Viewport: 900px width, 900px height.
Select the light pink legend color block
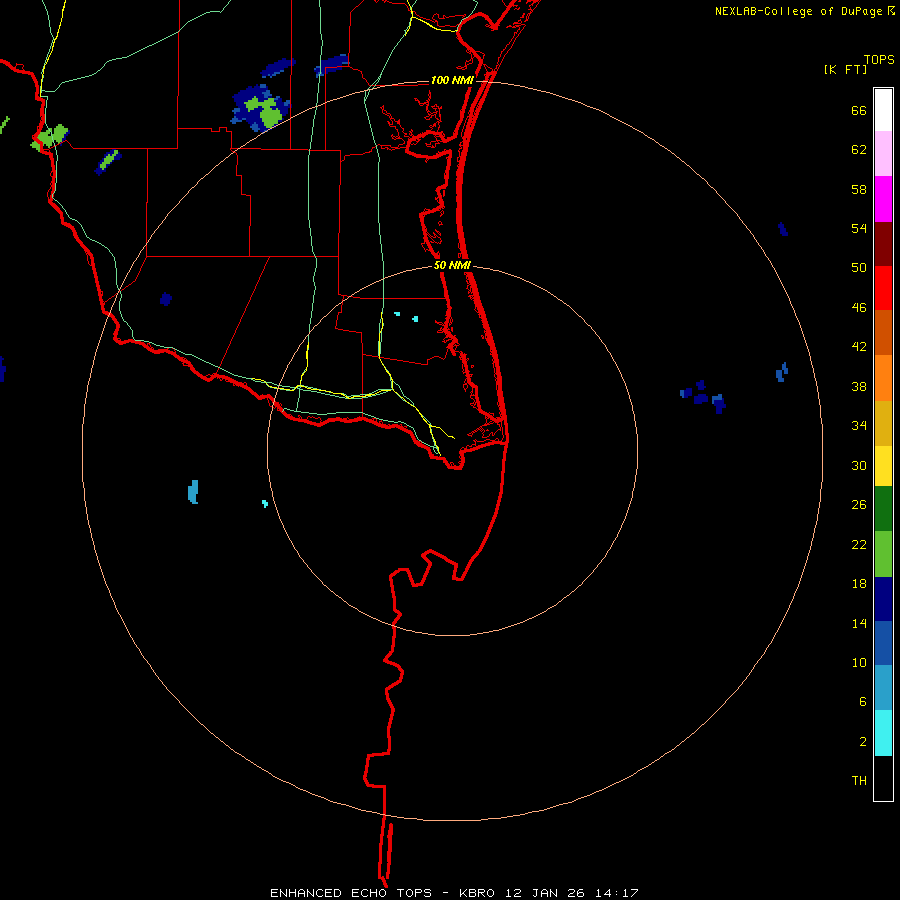pos(883,154)
